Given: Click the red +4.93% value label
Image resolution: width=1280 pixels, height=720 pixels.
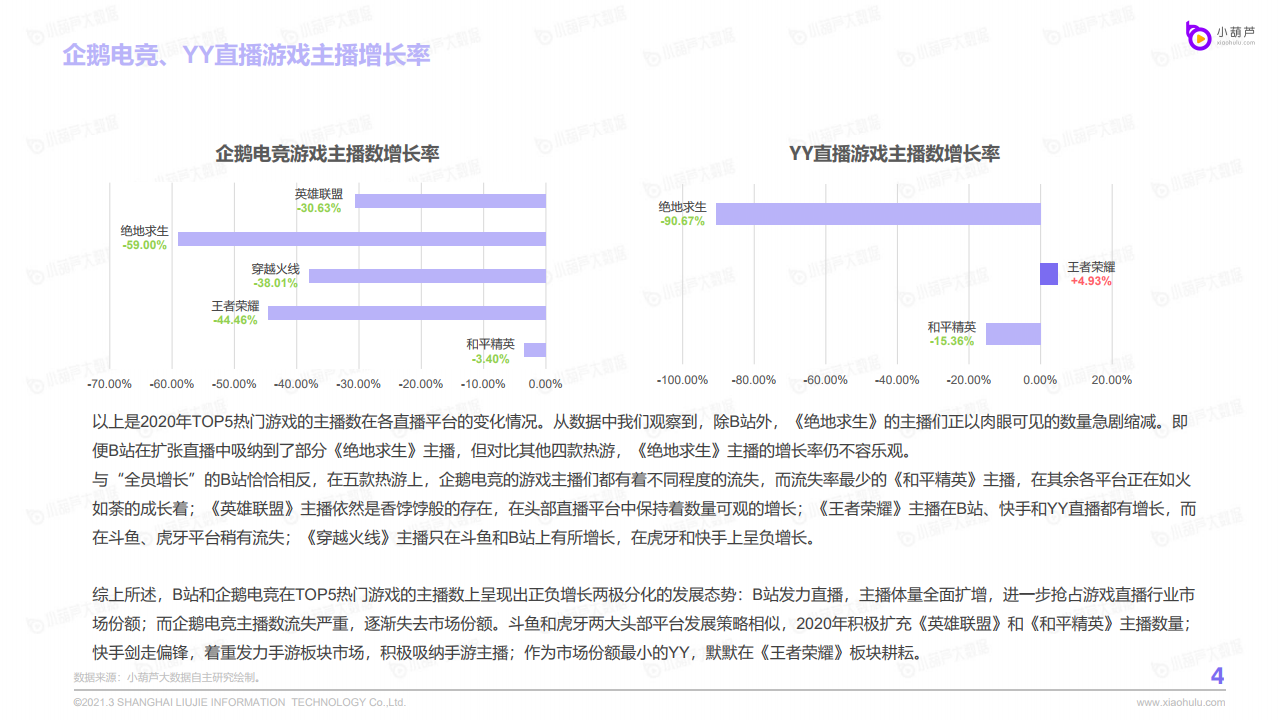Looking at the screenshot, I should [x=1091, y=281].
